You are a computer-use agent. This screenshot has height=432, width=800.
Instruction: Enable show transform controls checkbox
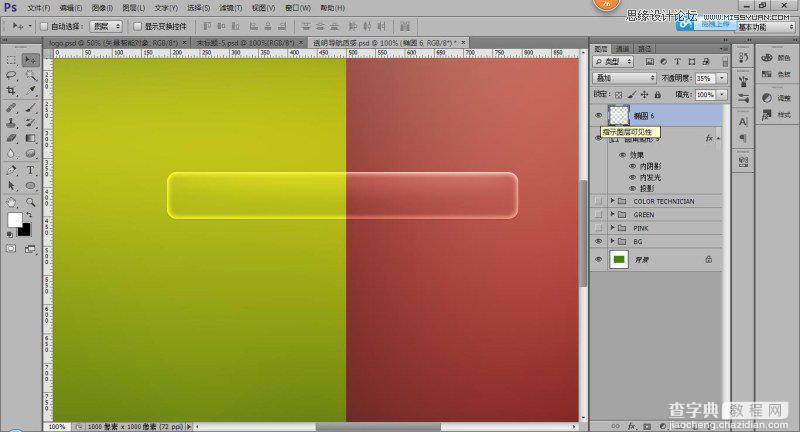[137, 26]
